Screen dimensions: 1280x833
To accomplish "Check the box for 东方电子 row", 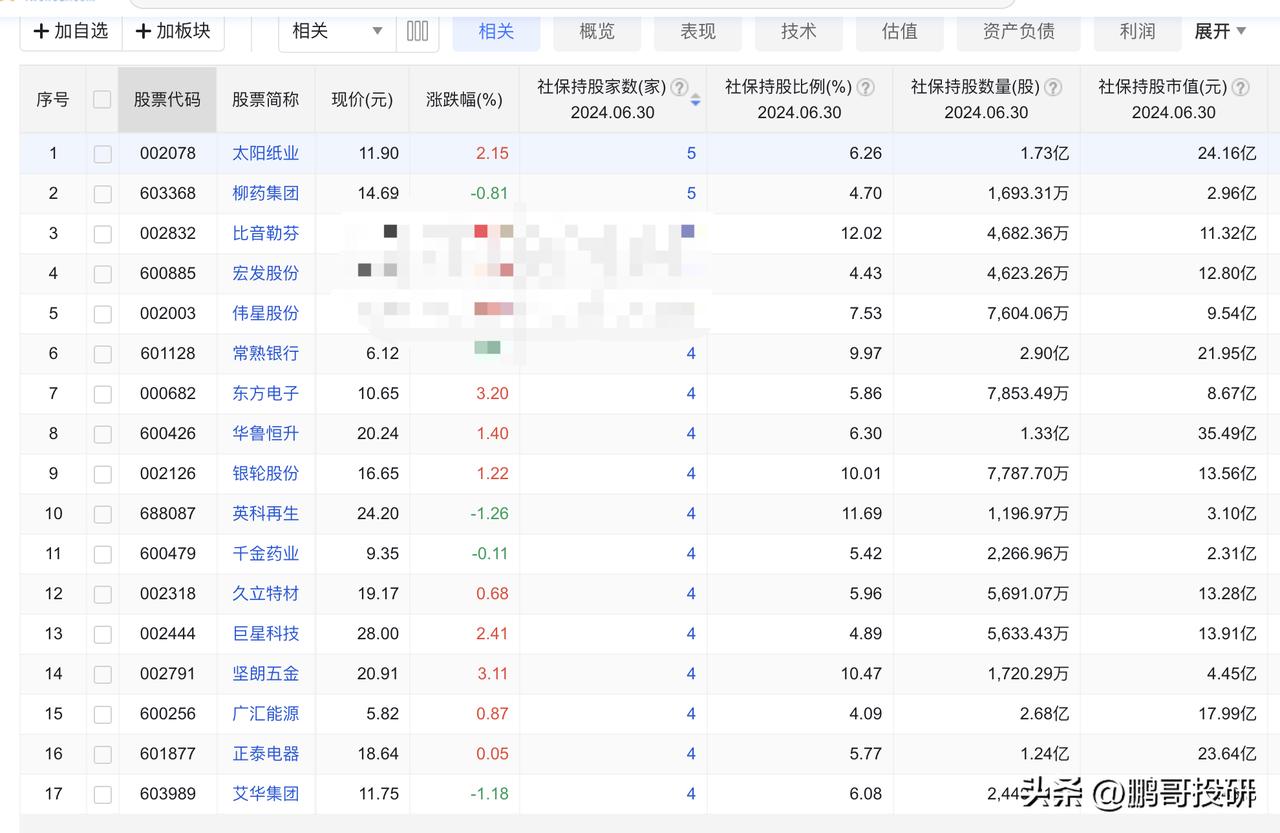I will pyautogui.click(x=102, y=394).
